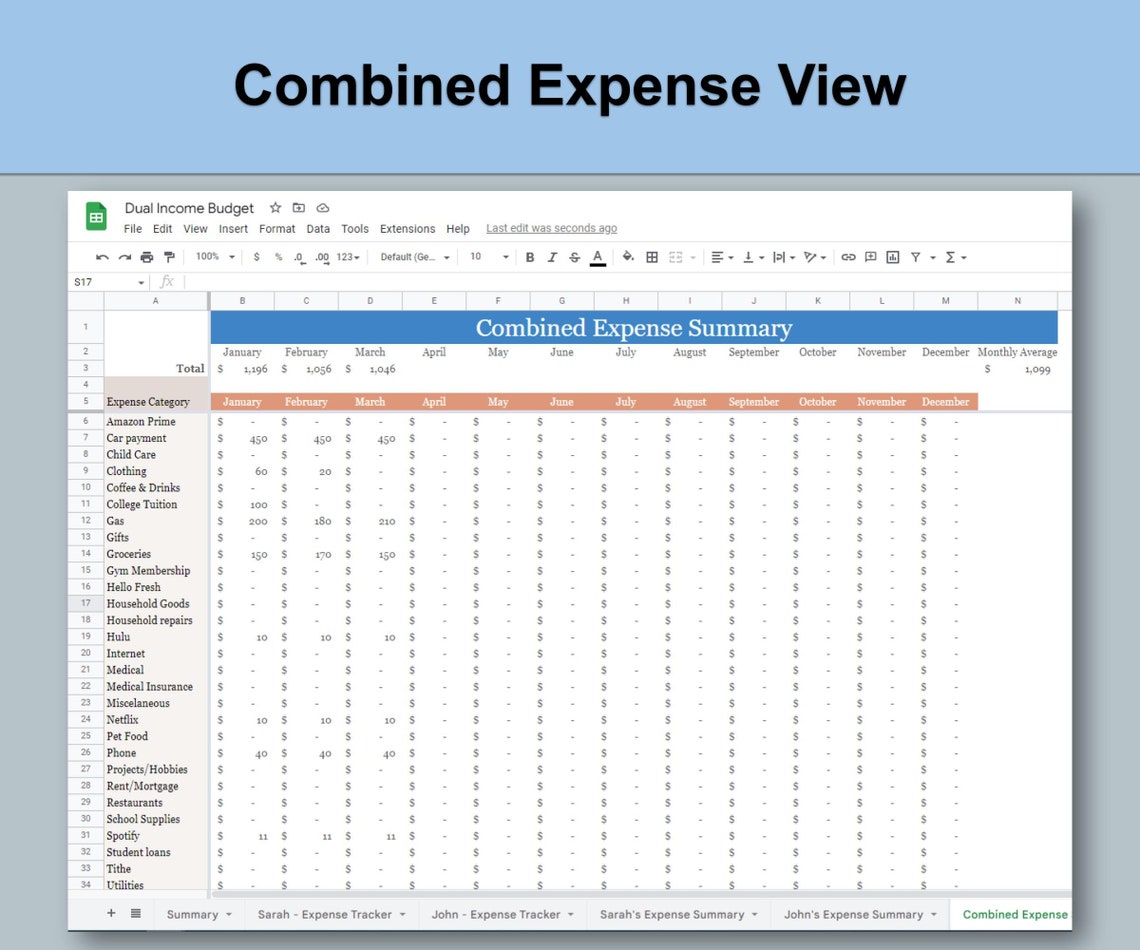The image size is (1140, 950).
Task: Click the Decrease decimal places icon
Action: (x=299, y=257)
